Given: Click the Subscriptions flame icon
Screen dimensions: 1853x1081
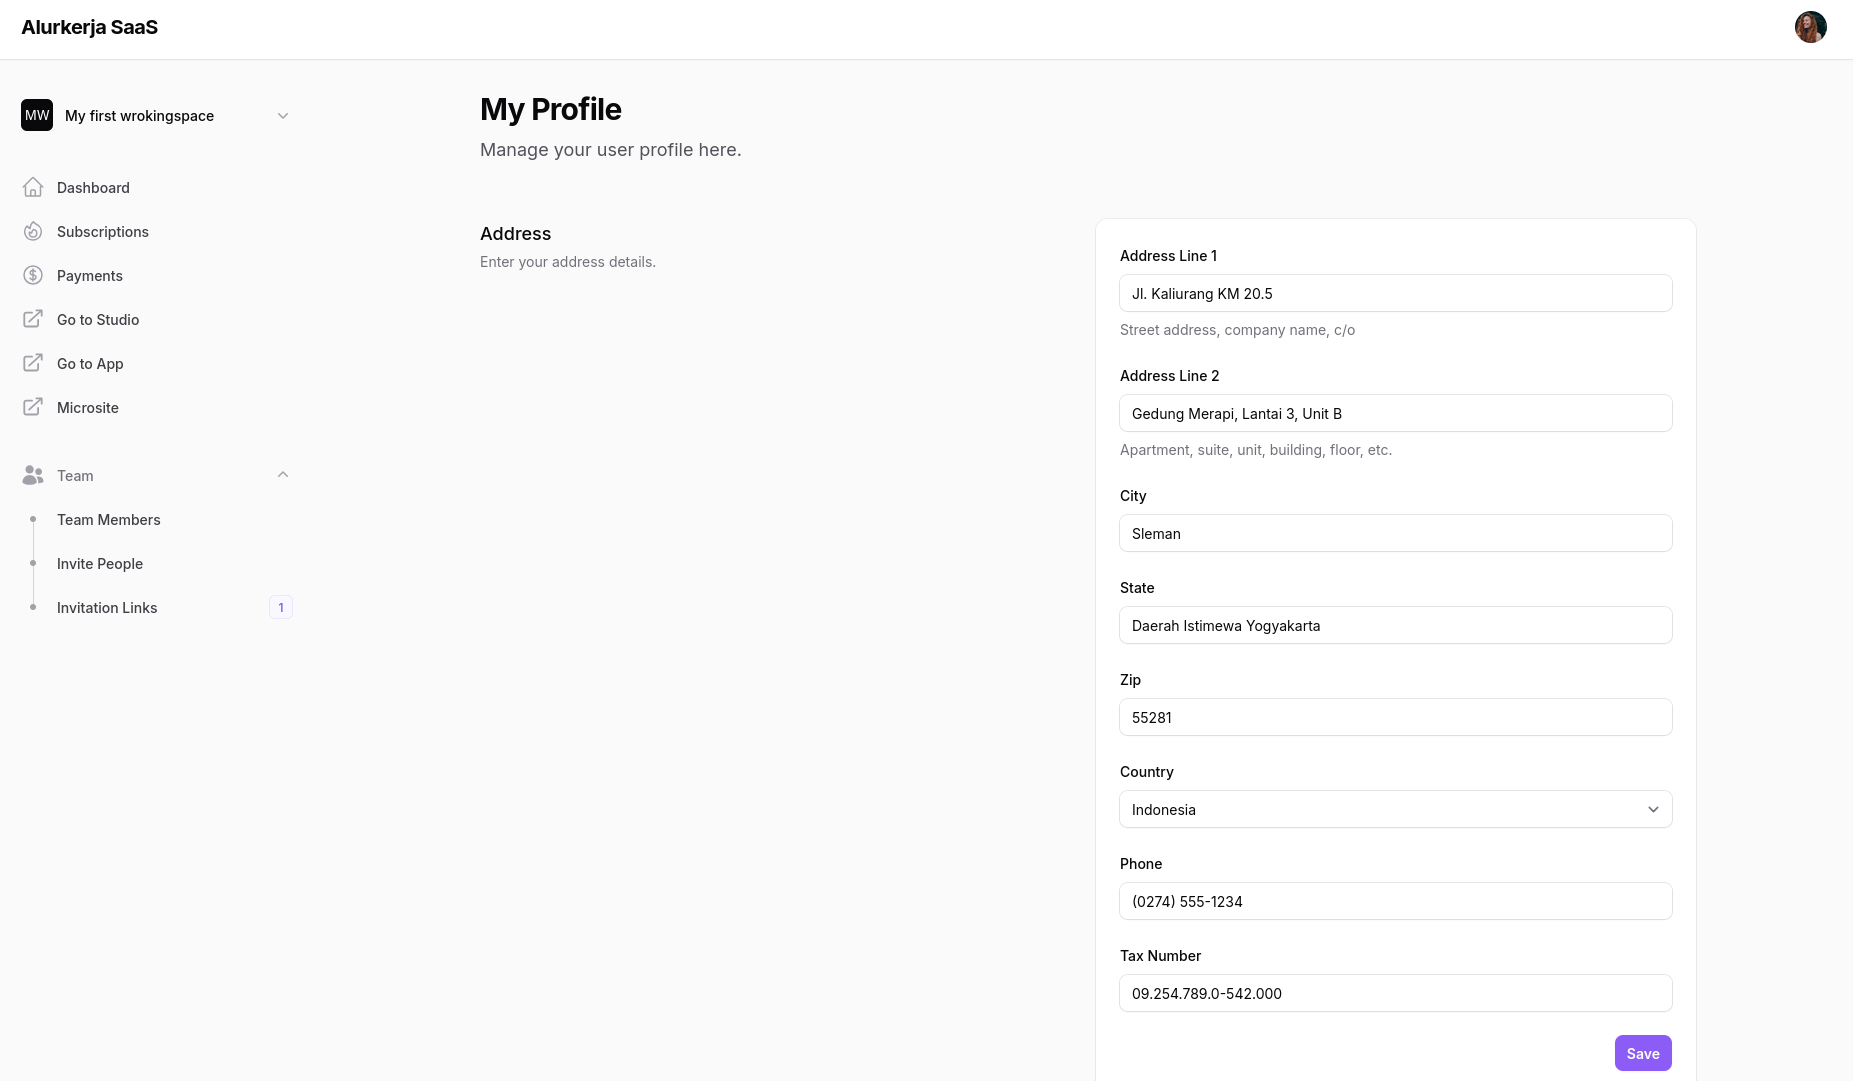Looking at the screenshot, I should coord(33,232).
